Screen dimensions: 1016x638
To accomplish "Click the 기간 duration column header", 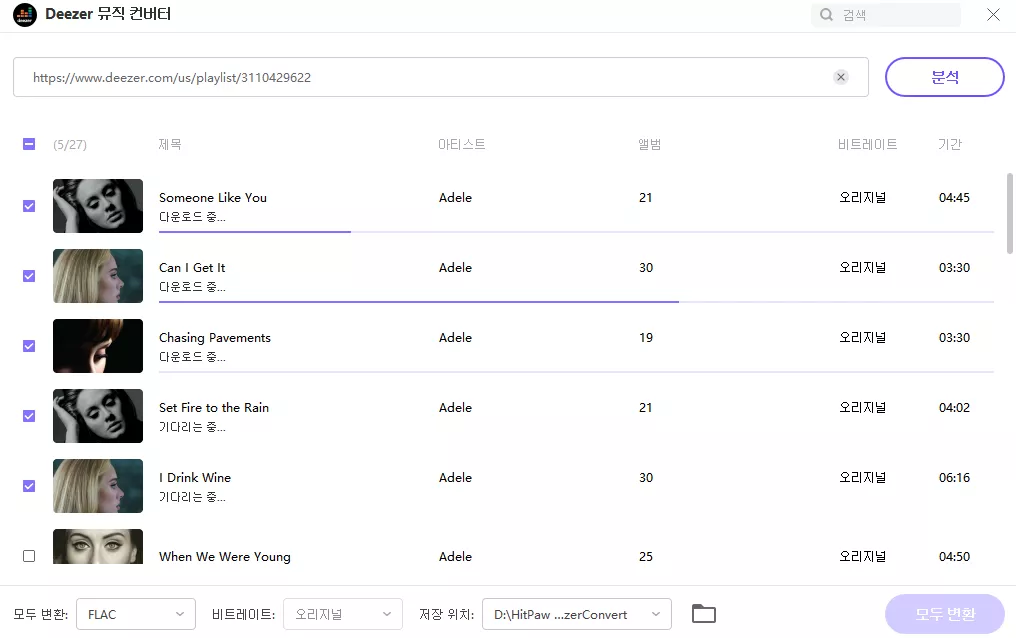I will pyautogui.click(x=950, y=144).
